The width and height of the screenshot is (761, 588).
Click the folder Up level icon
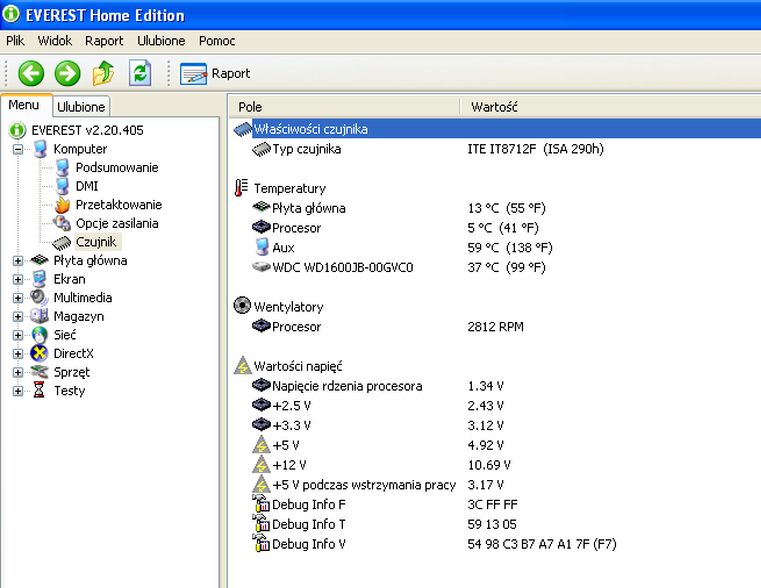pyautogui.click(x=103, y=73)
